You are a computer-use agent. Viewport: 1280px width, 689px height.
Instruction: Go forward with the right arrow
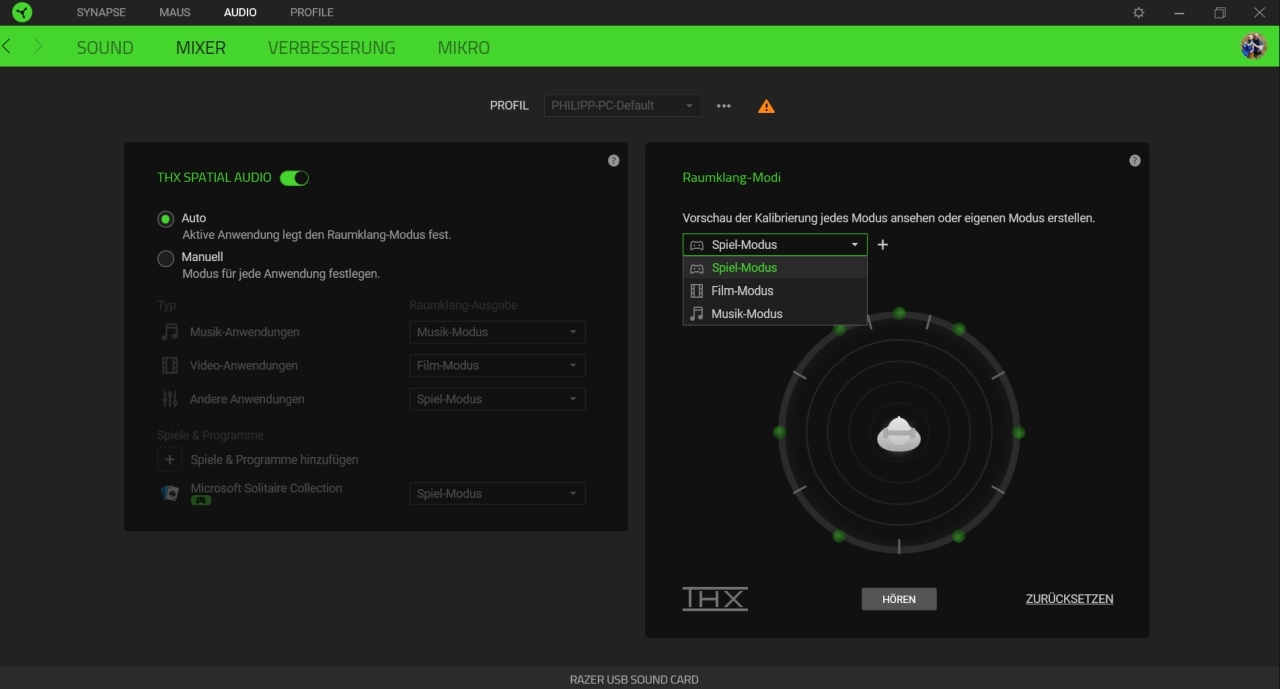[x=38, y=46]
